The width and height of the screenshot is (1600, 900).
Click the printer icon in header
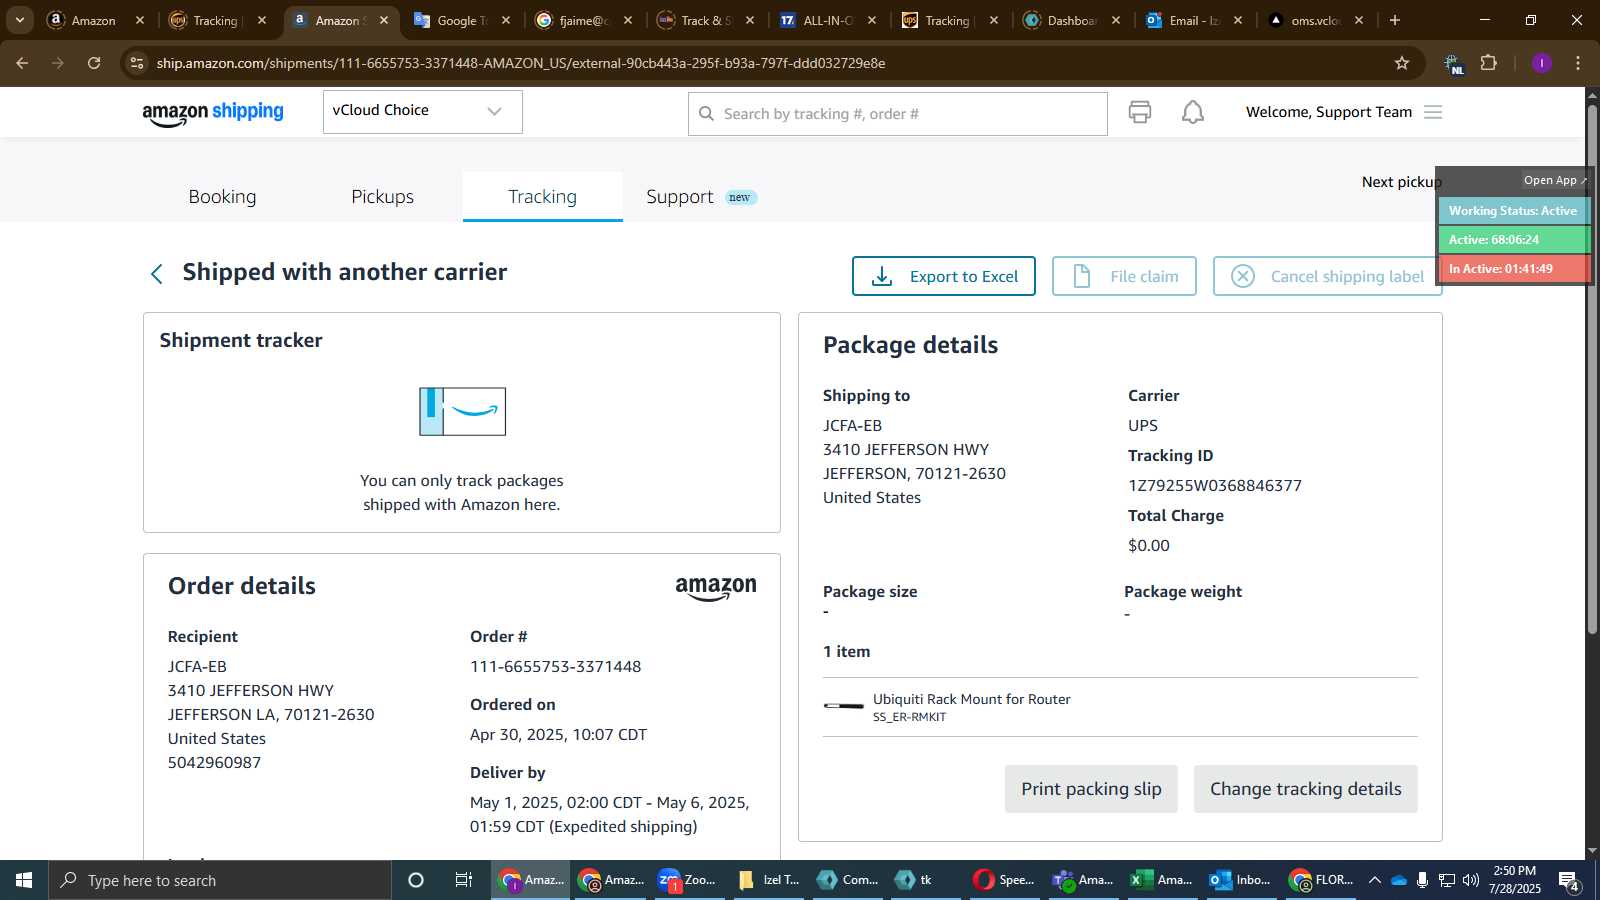point(1140,112)
